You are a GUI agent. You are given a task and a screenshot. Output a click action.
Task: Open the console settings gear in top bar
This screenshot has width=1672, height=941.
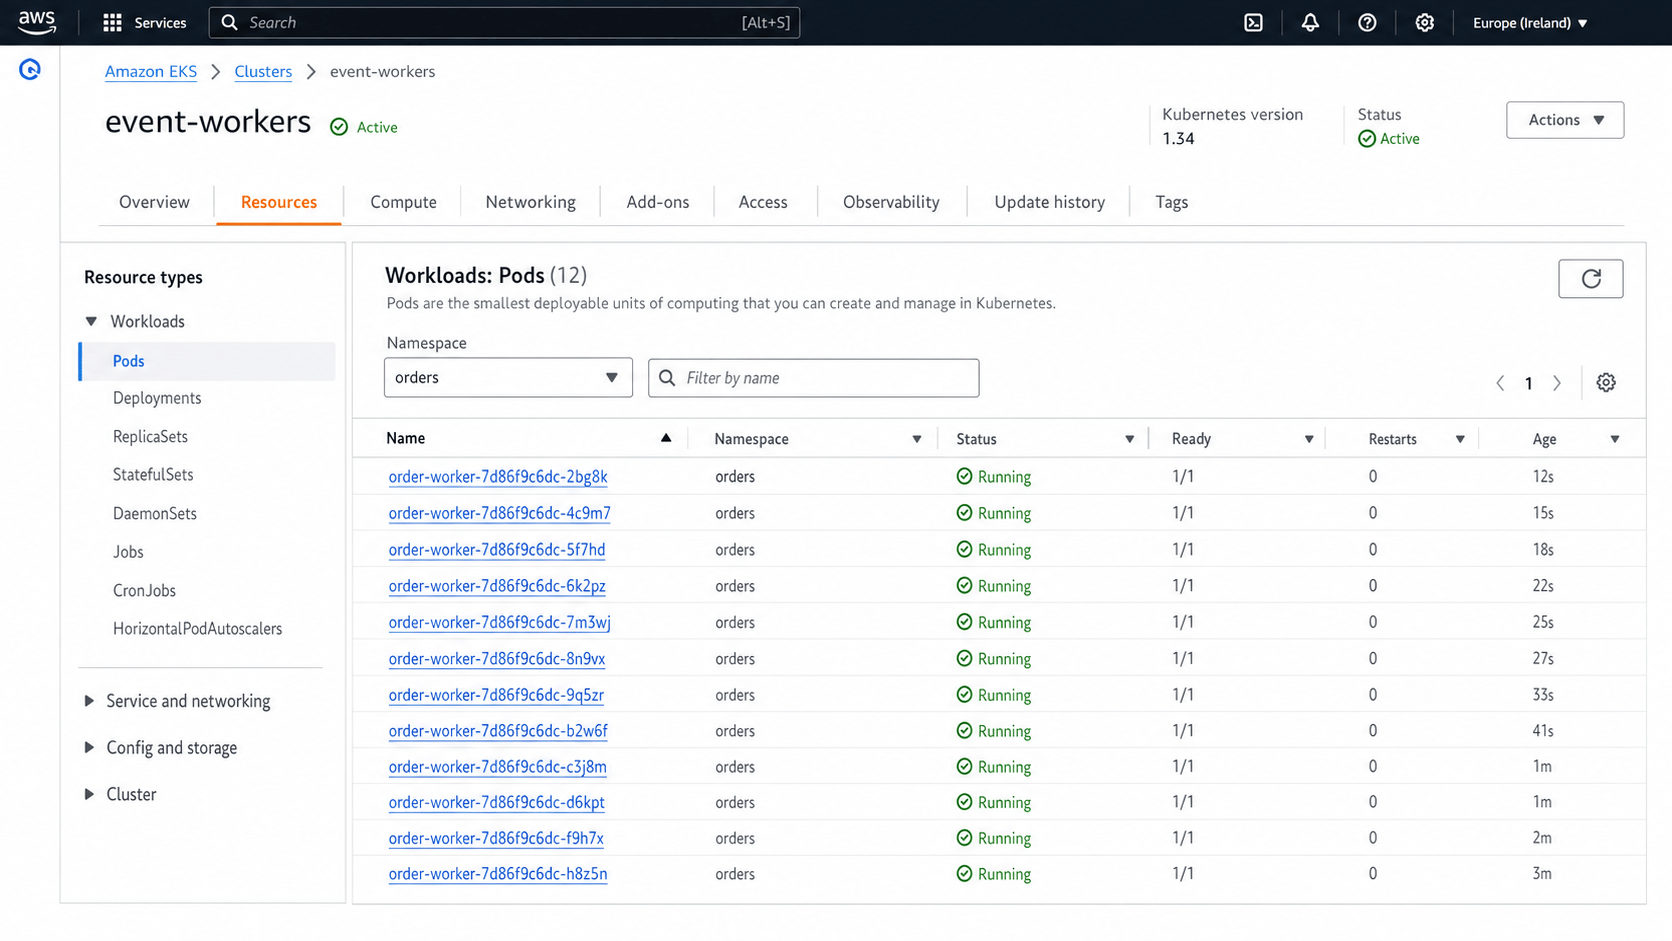click(x=1425, y=22)
